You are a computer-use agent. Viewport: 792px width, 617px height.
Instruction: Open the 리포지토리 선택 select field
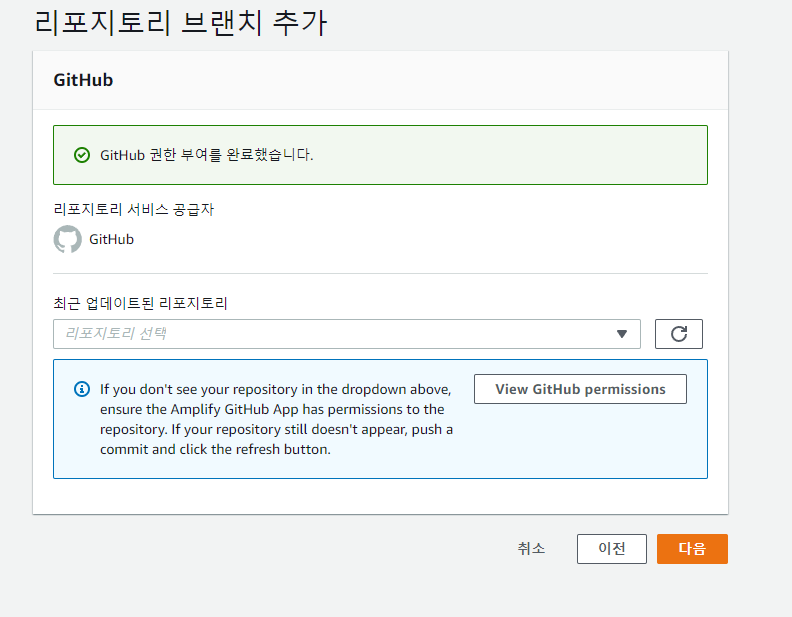pyautogui.click(x=346, y=334)
